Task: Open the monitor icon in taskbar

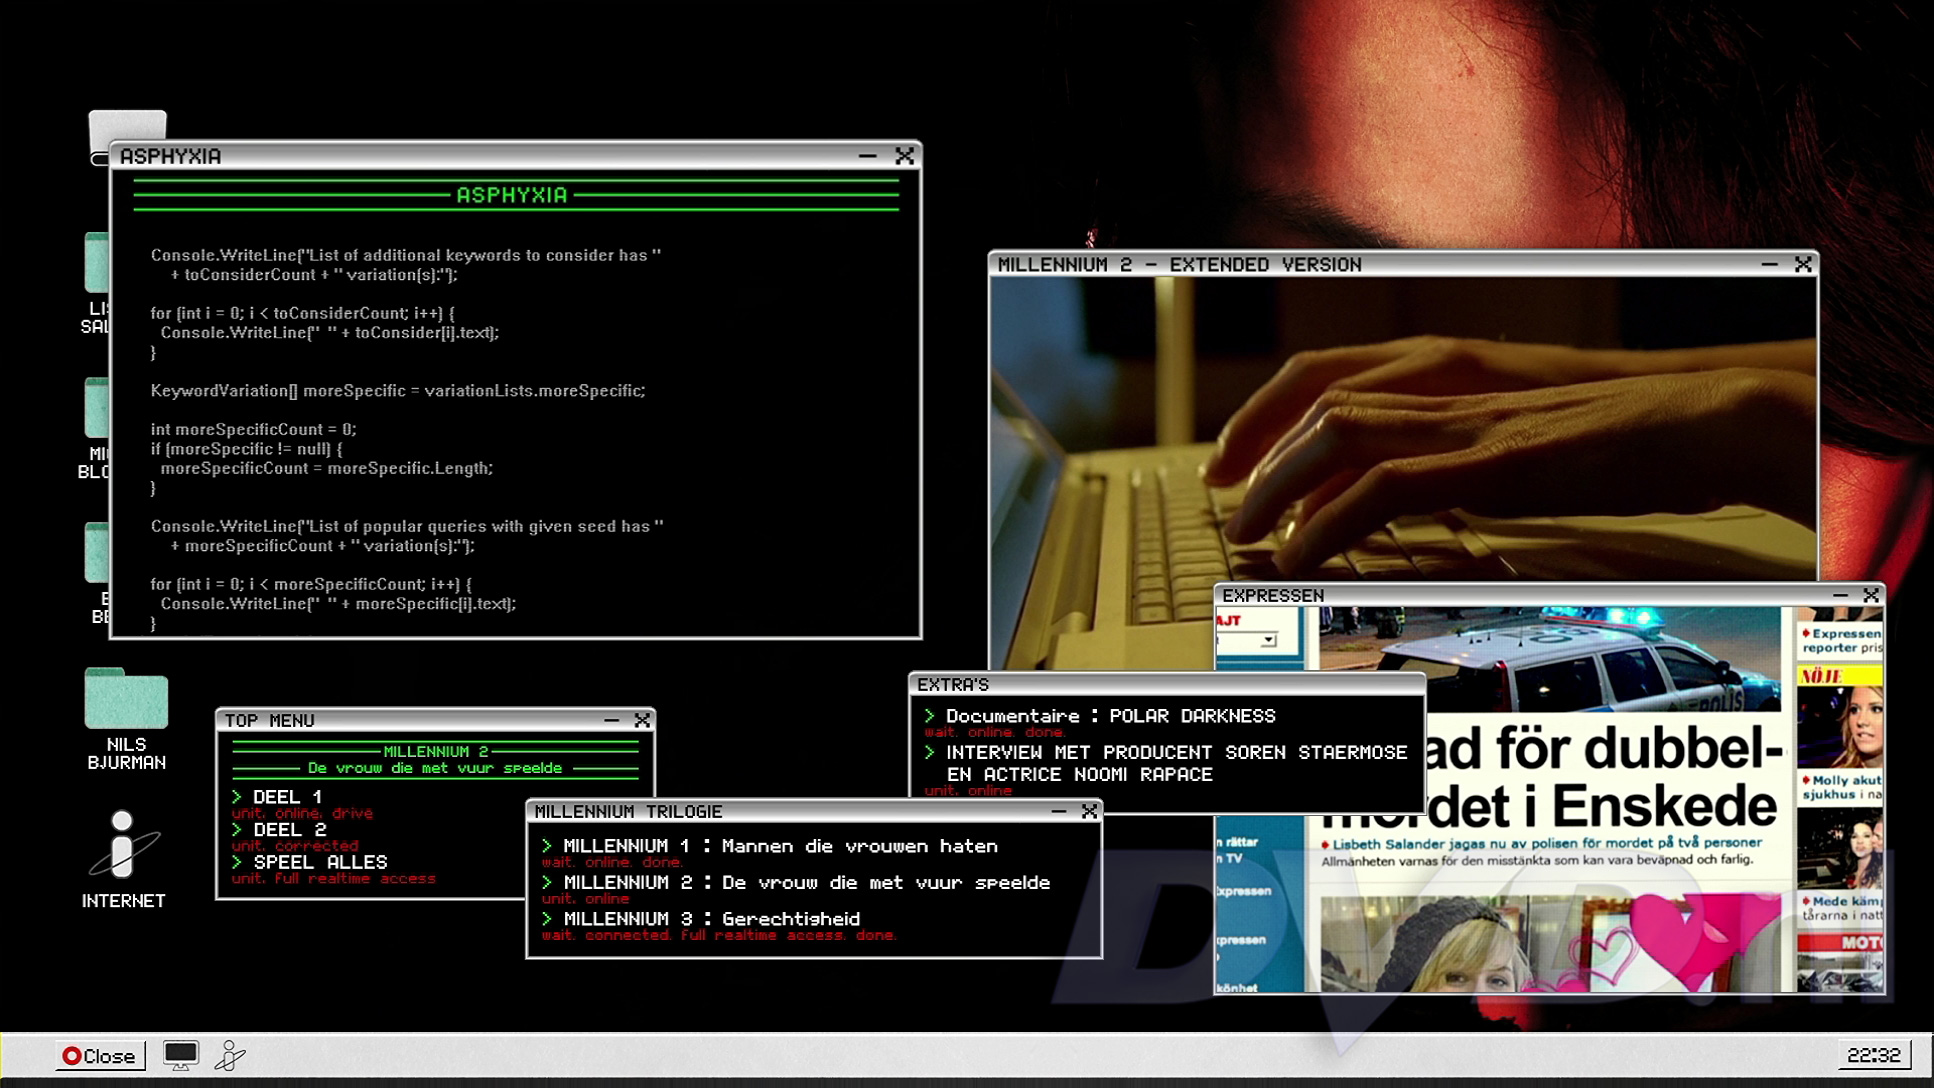Action: 181,1056
